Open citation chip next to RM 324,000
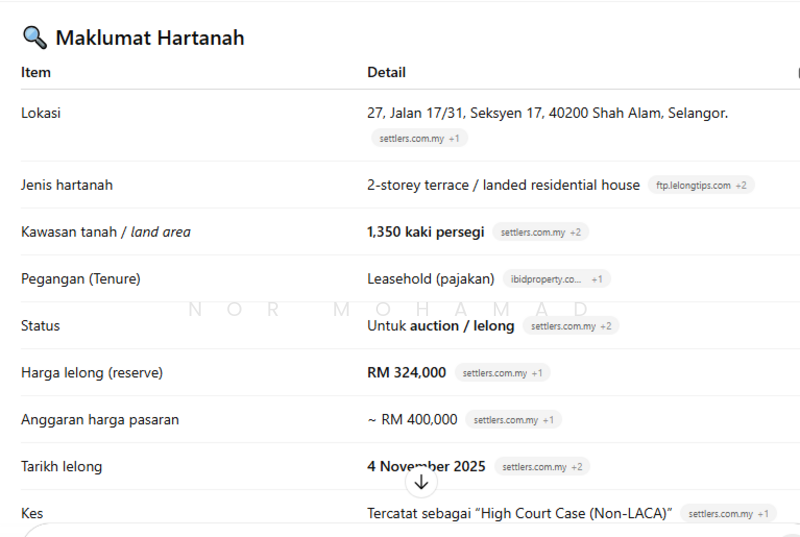Screen dimensions: 800x537 [x=502, y=373]
